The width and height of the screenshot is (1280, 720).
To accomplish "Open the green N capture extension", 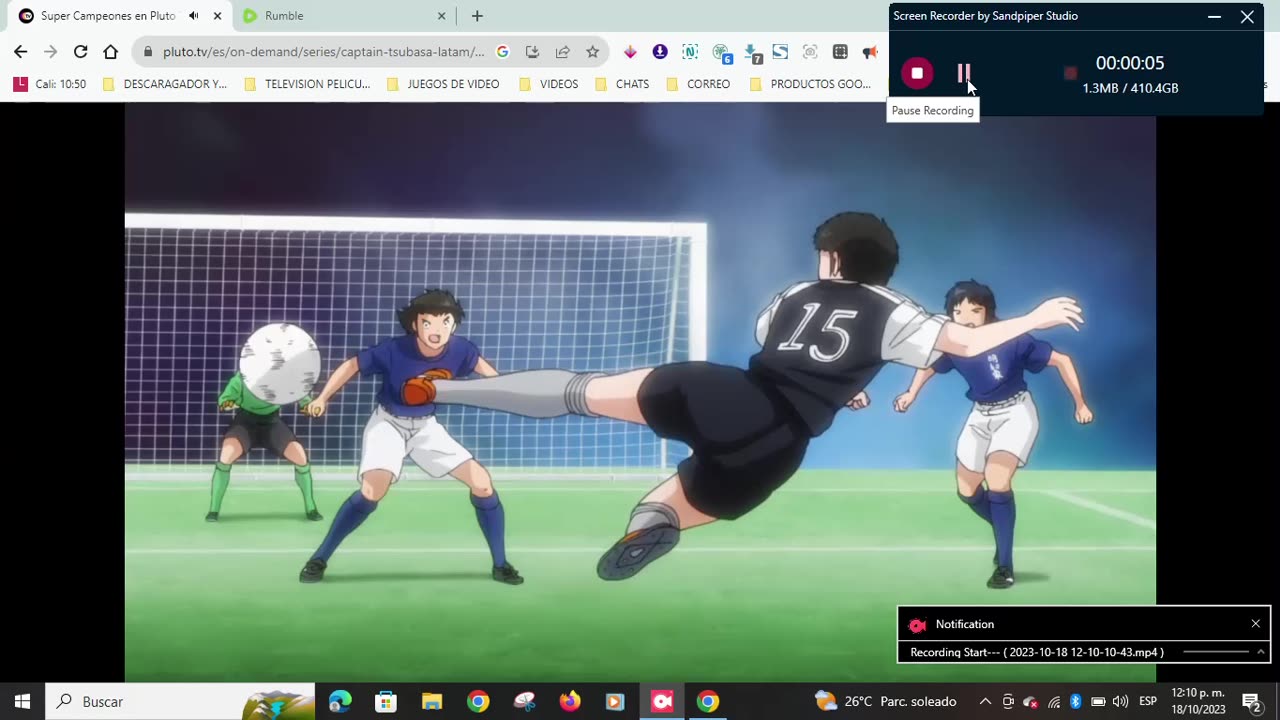I will [690, 52].
